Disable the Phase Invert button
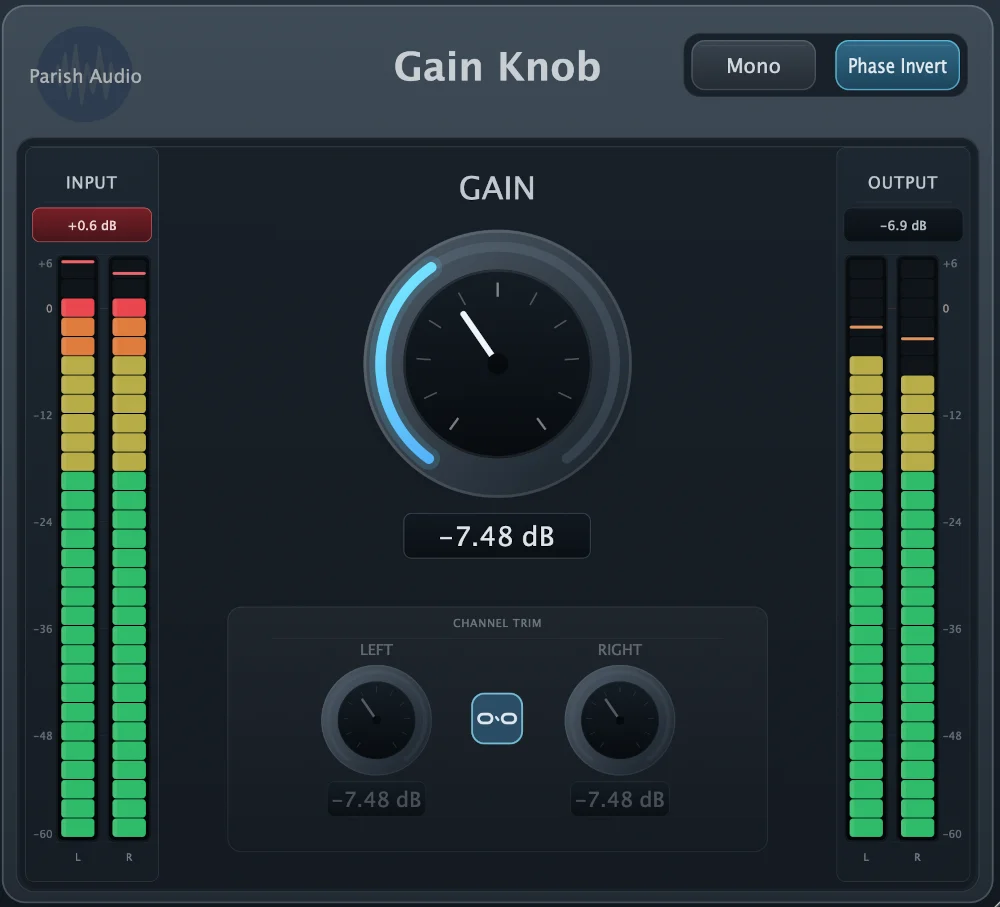 [x=897, y=66]
